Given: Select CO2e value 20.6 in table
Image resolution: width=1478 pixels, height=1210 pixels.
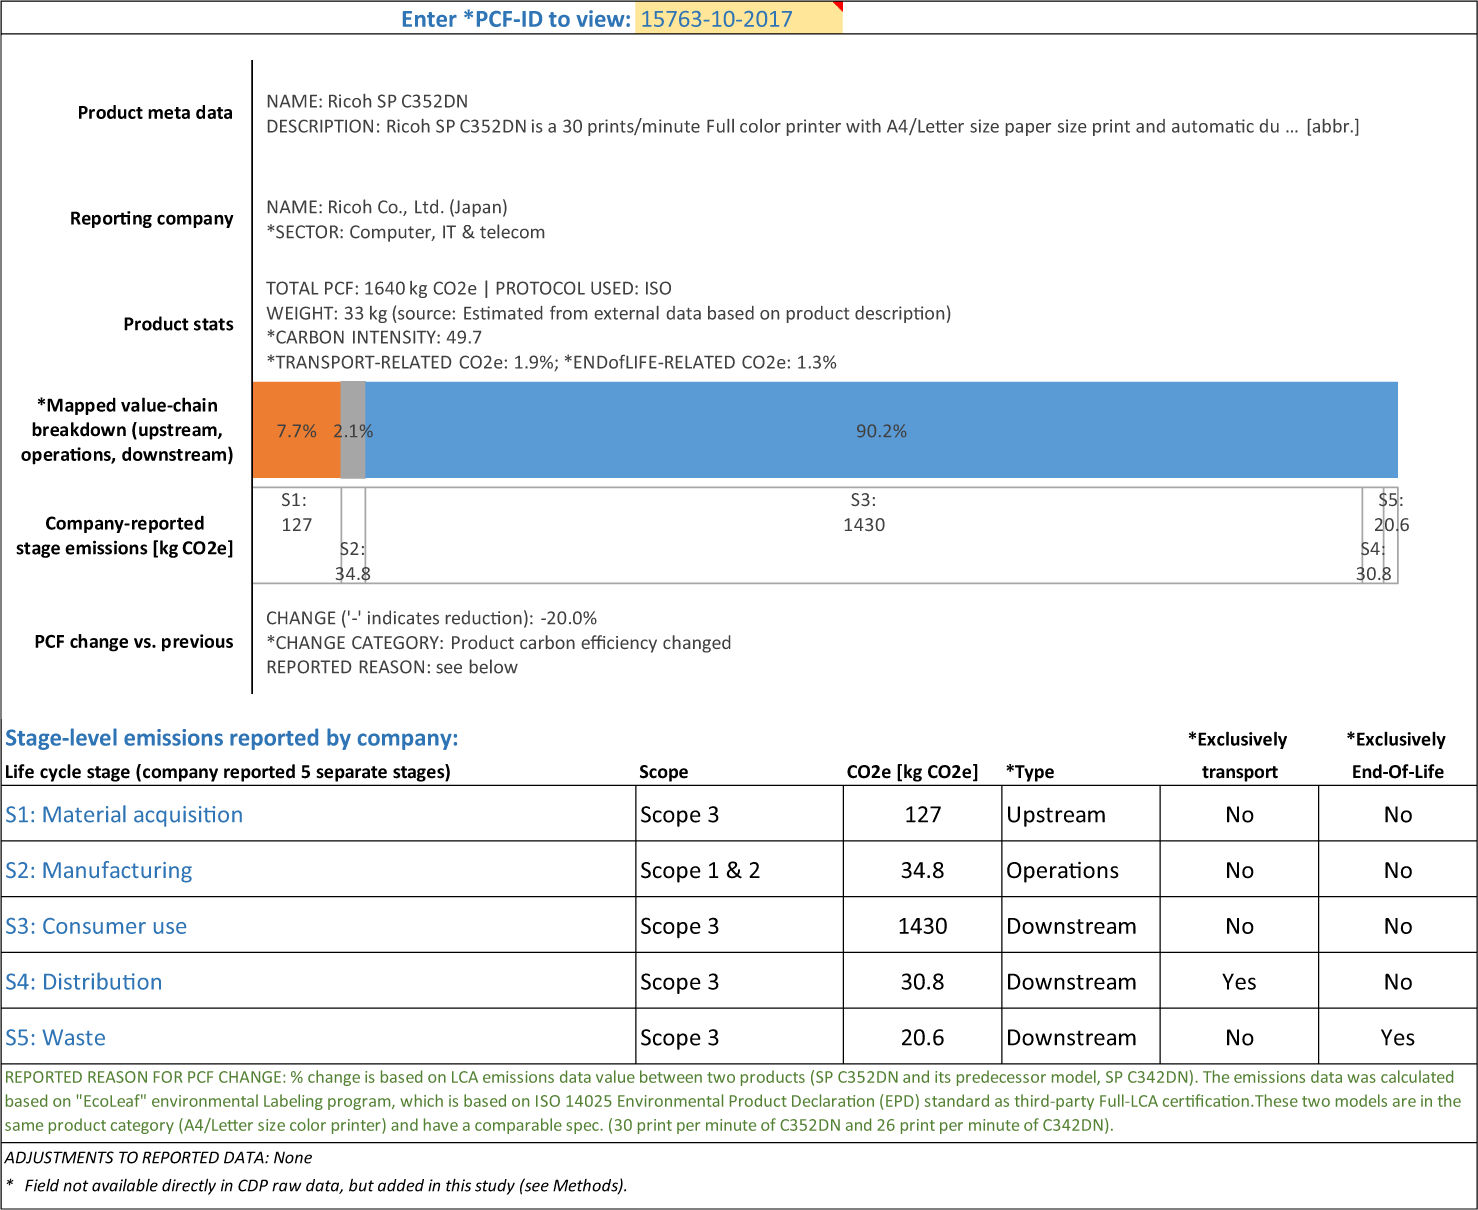Looking at the screenshot, I should point(922,1038).
